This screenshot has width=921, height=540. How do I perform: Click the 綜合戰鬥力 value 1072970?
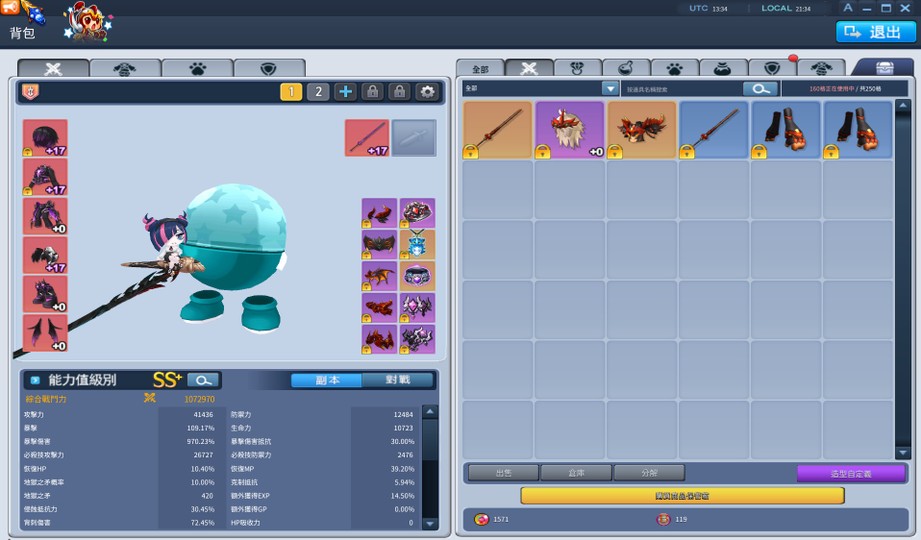(199, 399)
